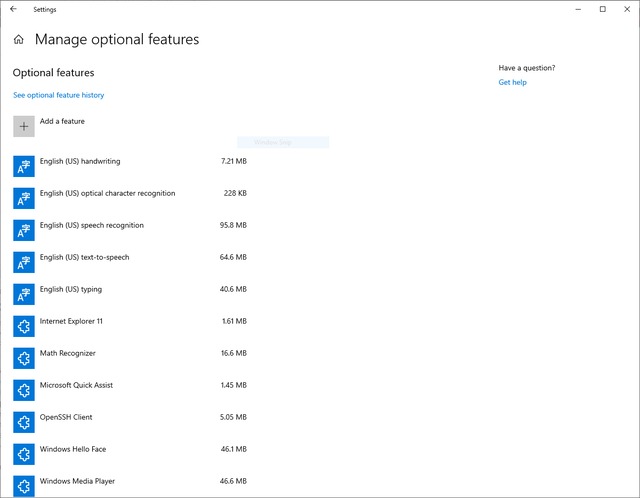The width and height of the screenshot is (640, 498).
Task: Click the English (US) speech recognition icon
Action: tap(24, 230)
